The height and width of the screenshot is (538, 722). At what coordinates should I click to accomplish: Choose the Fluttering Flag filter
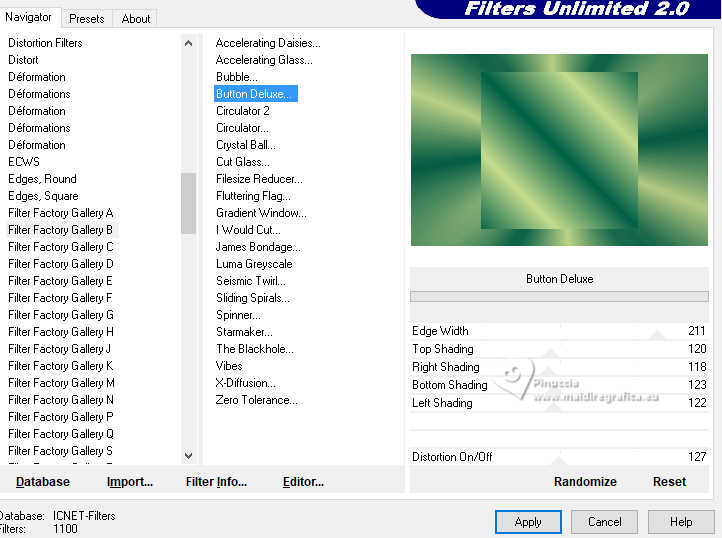tap(253, 196)
